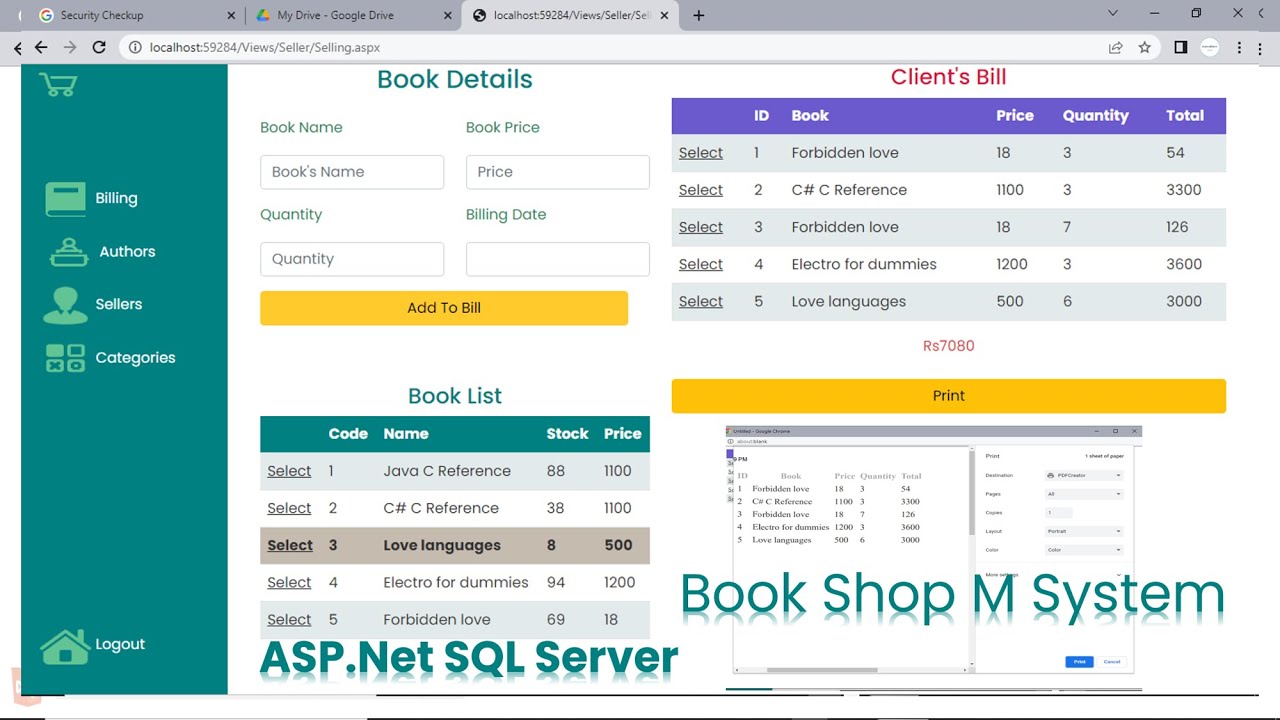
Task: Click the Rs7080 total amount
Action: tap(948, 346)
